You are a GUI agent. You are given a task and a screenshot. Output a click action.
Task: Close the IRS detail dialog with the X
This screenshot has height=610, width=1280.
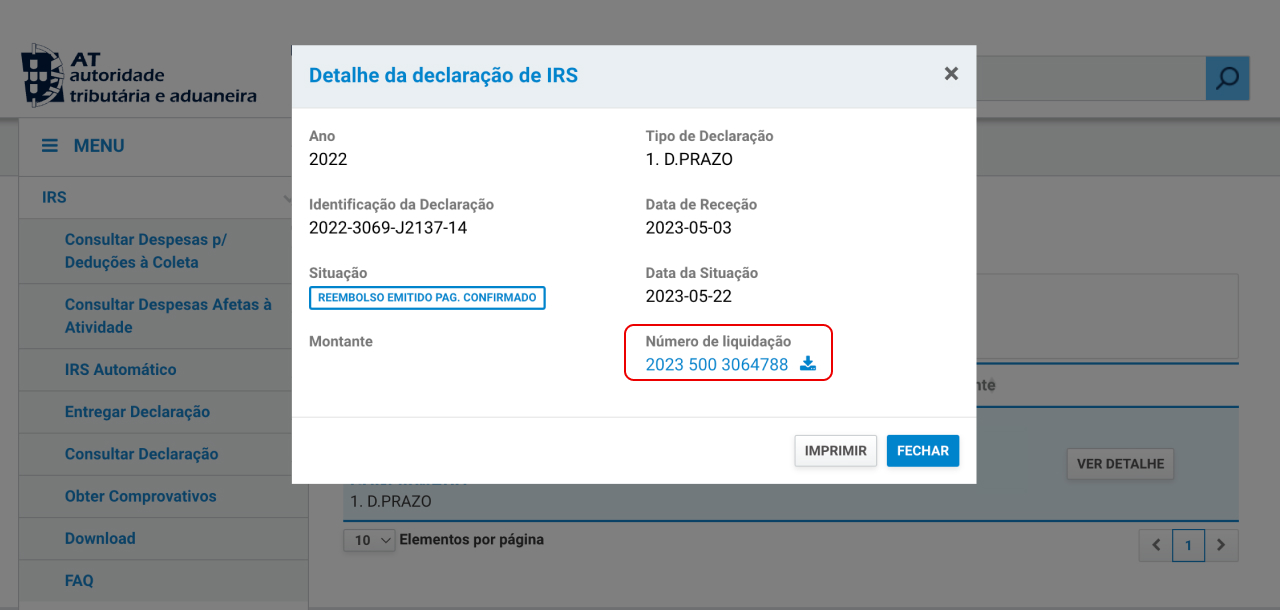click(951, 73)
